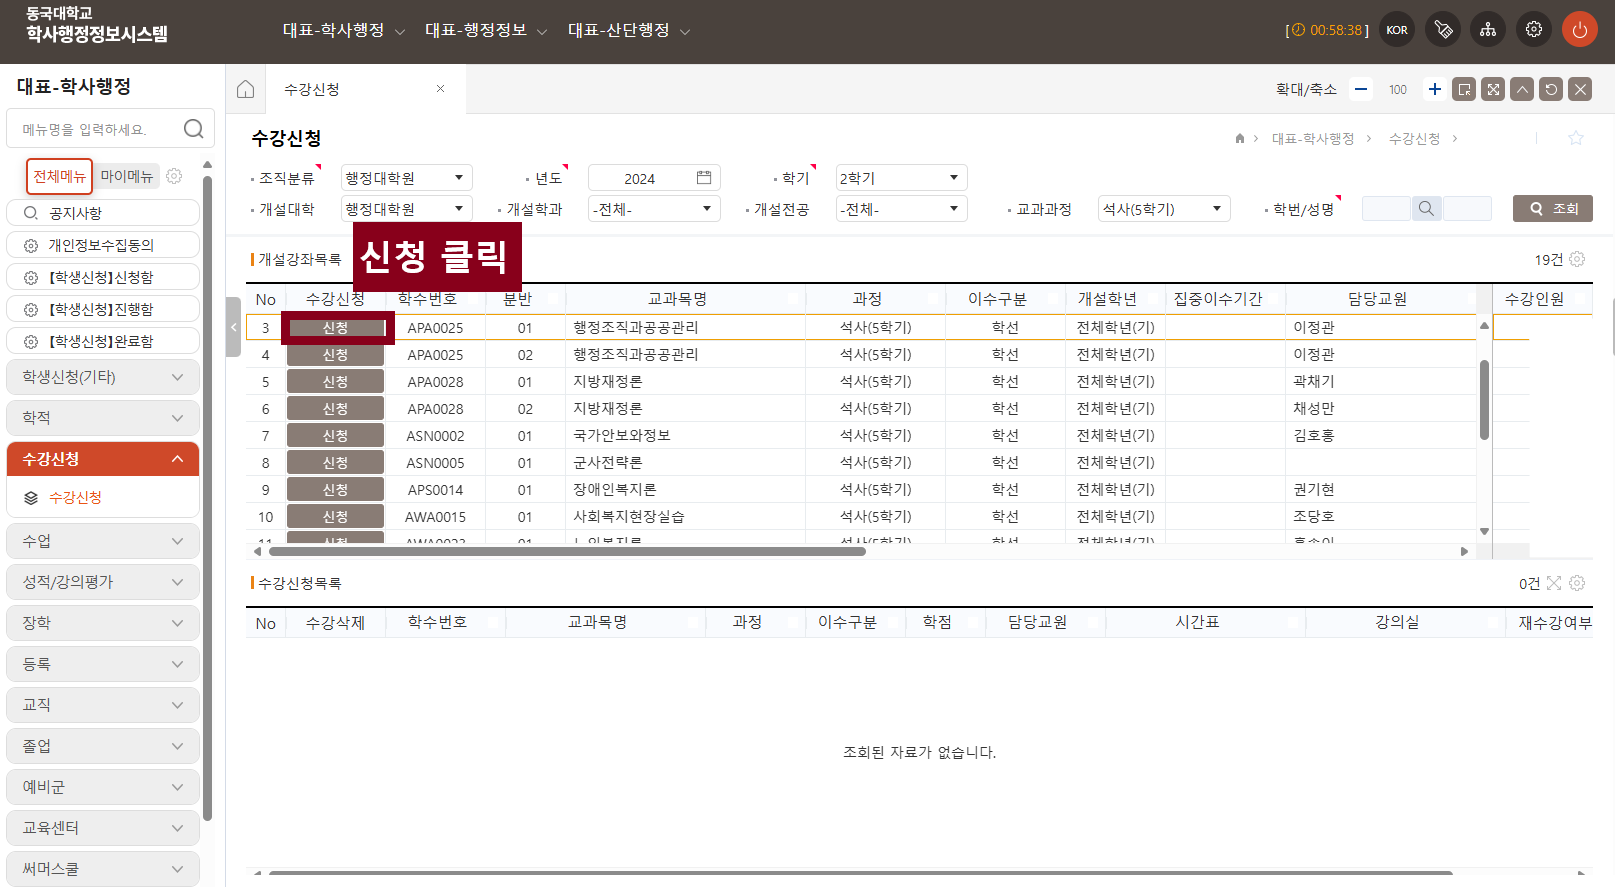Select the 마이메뉴 tab
This screenshot has width=1615, height=887.
pyautogui.click(x=127, y=176)
